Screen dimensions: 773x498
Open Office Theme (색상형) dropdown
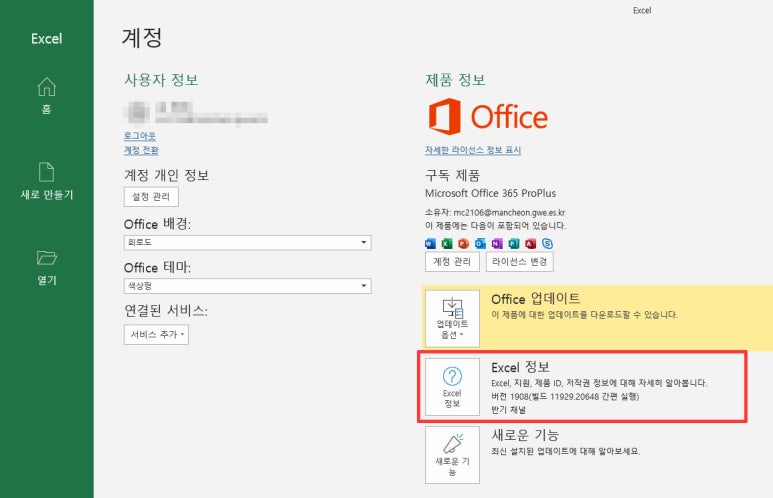point(247,286)
